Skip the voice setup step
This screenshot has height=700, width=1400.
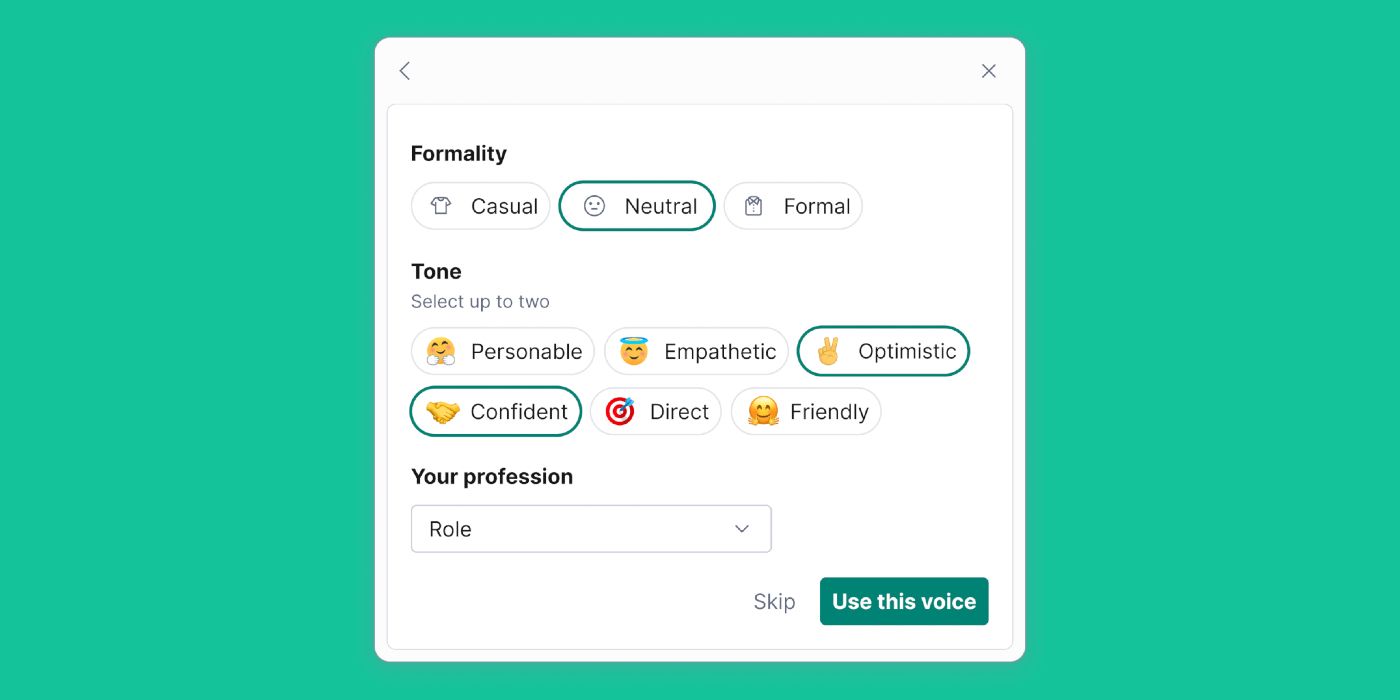774,601
